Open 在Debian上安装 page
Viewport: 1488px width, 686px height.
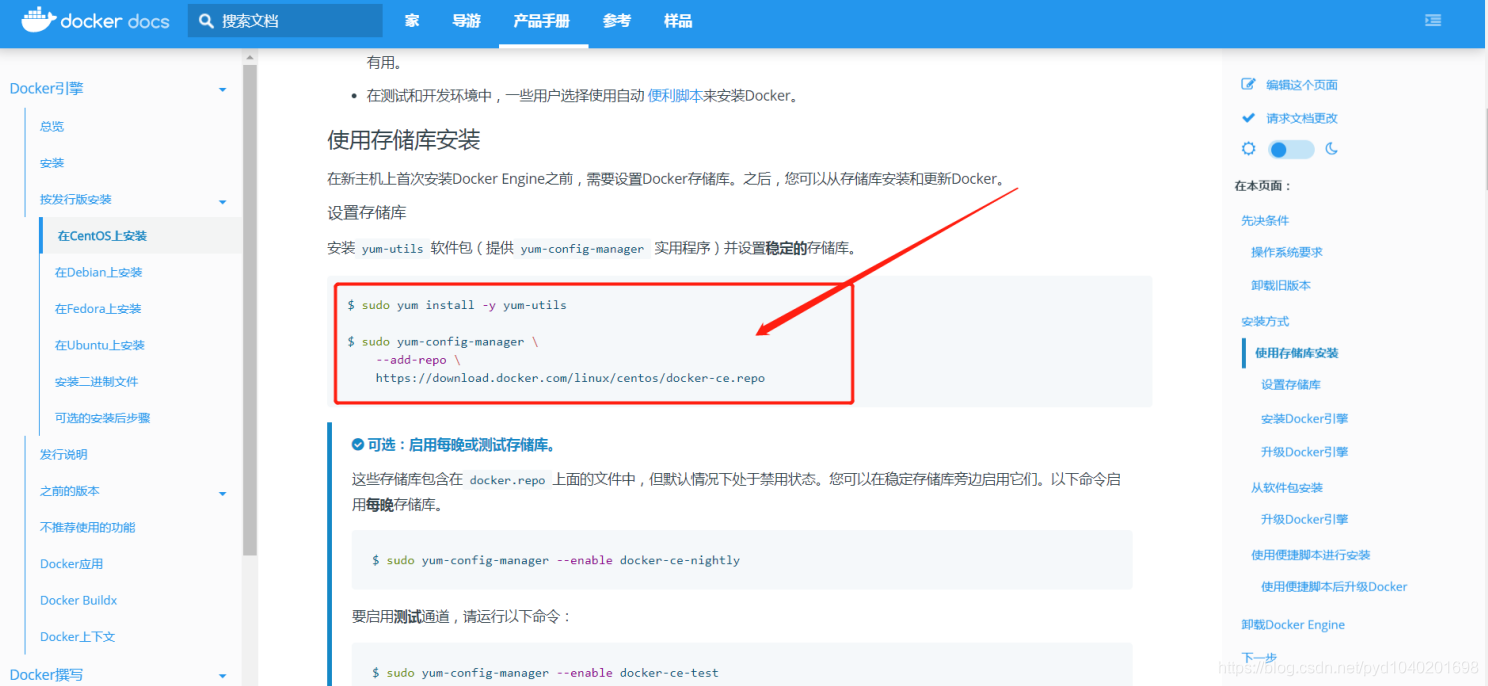coord(98,272)
